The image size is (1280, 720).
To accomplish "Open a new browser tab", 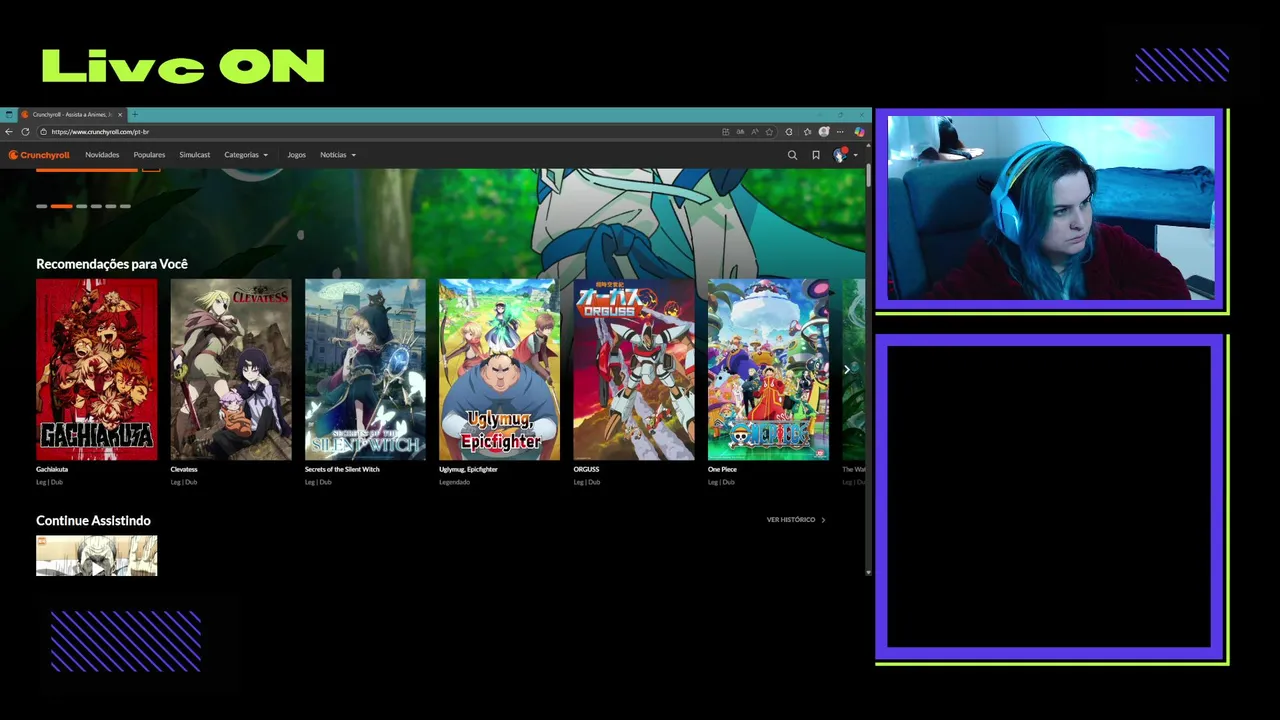I will (135, 114).
